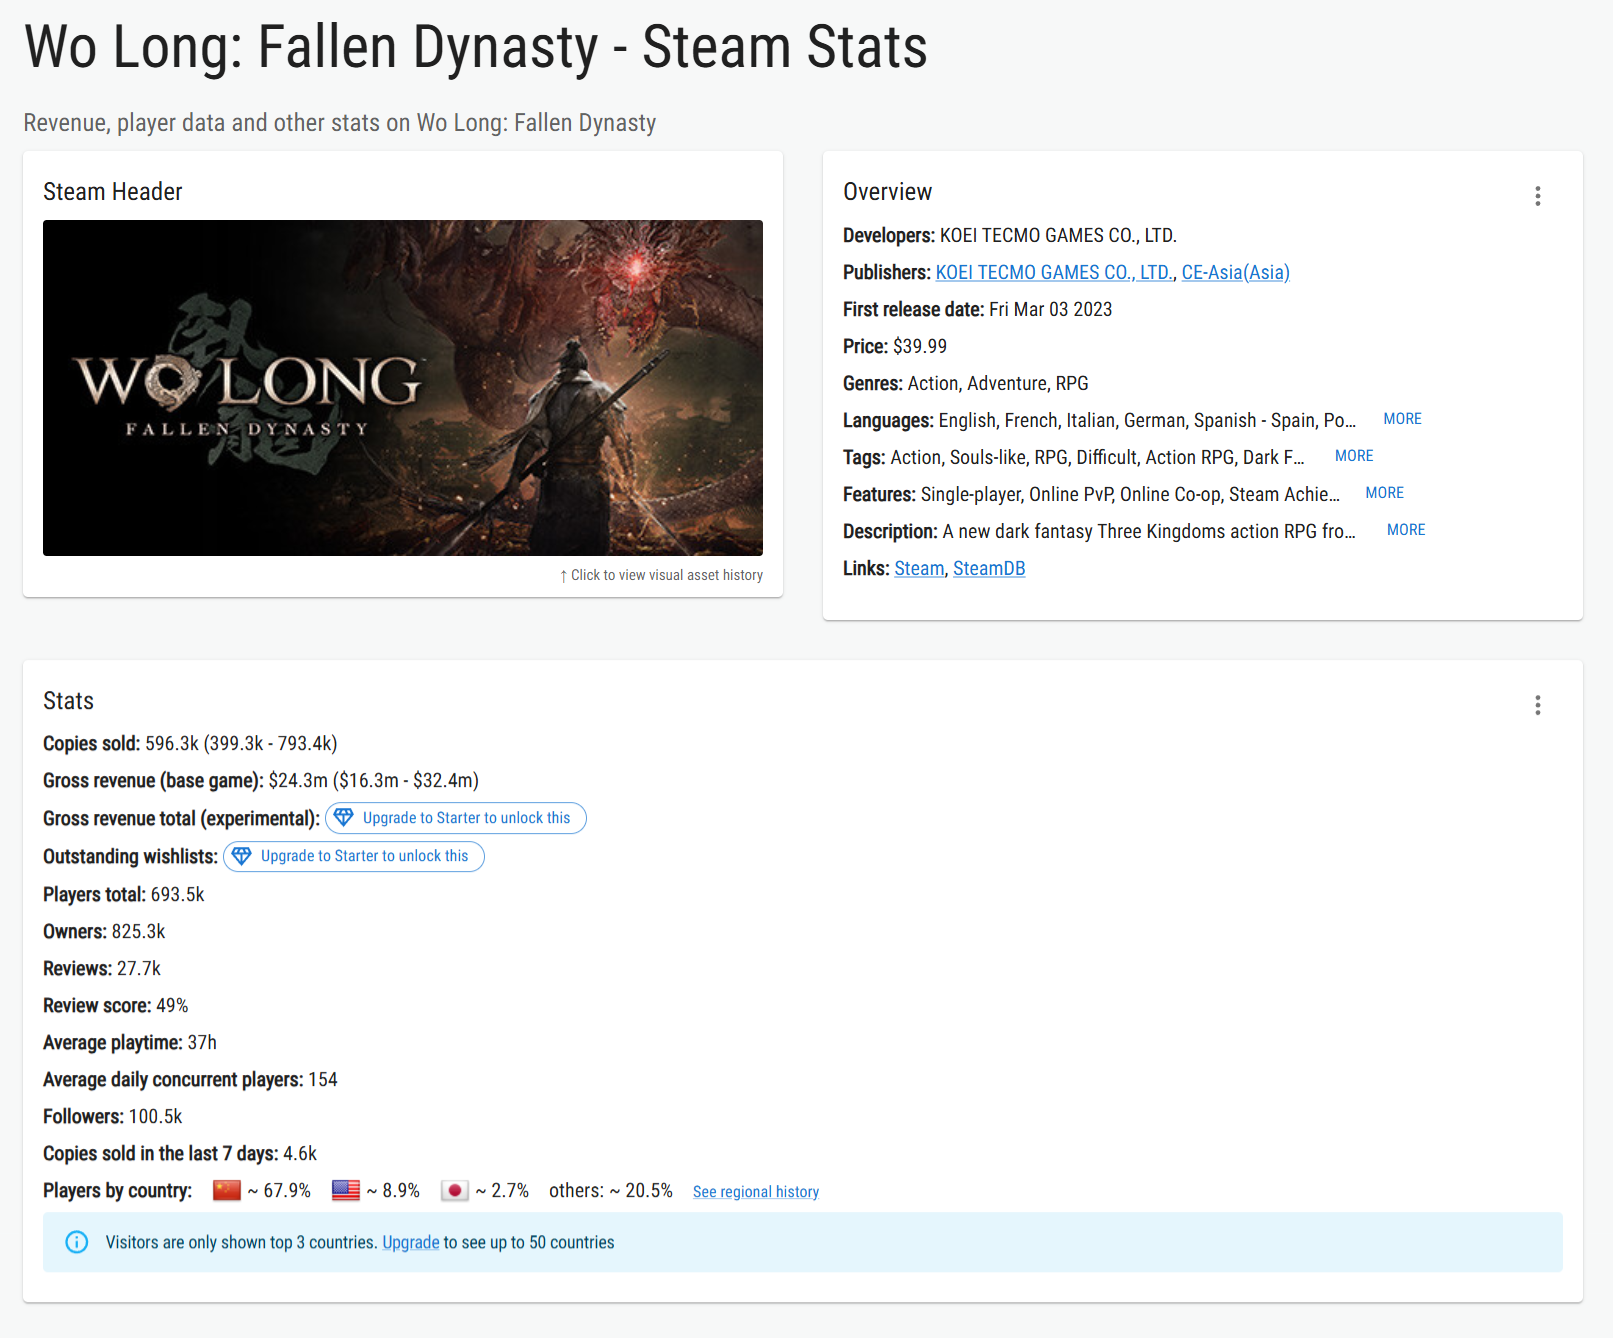Click the Gross revenue (base game) $24.3m value

[374, 780]
